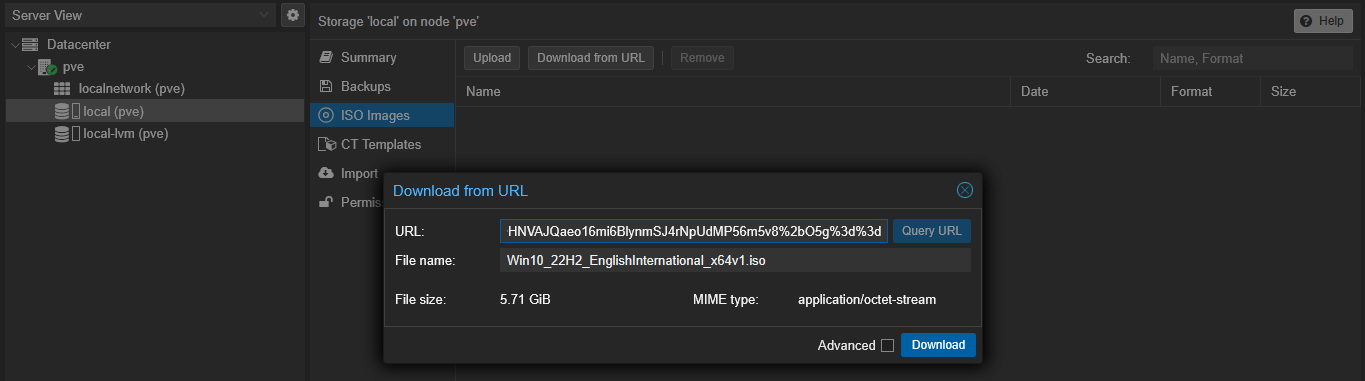
Task: Open the Help button
Action: [x=1324, y=21]
